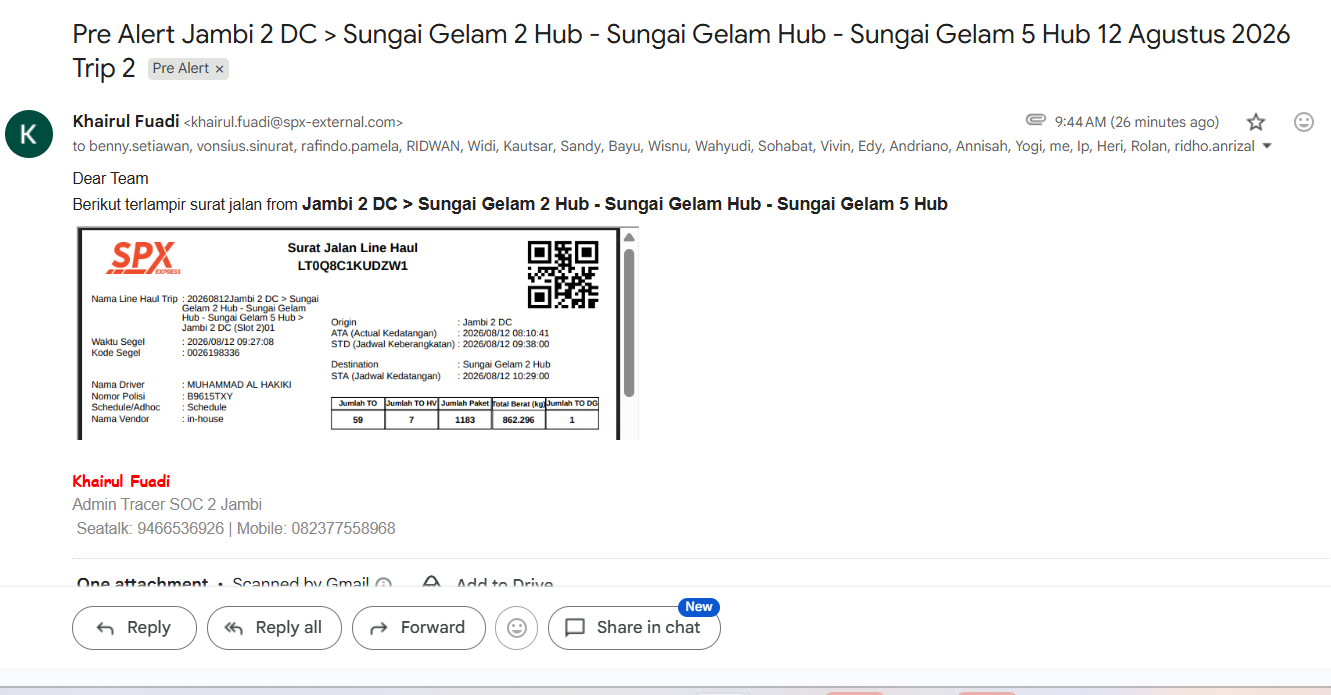The height and width of the screenshot is (695, 1331).
Task: Click the Reply button
Action: pos(134,628)
